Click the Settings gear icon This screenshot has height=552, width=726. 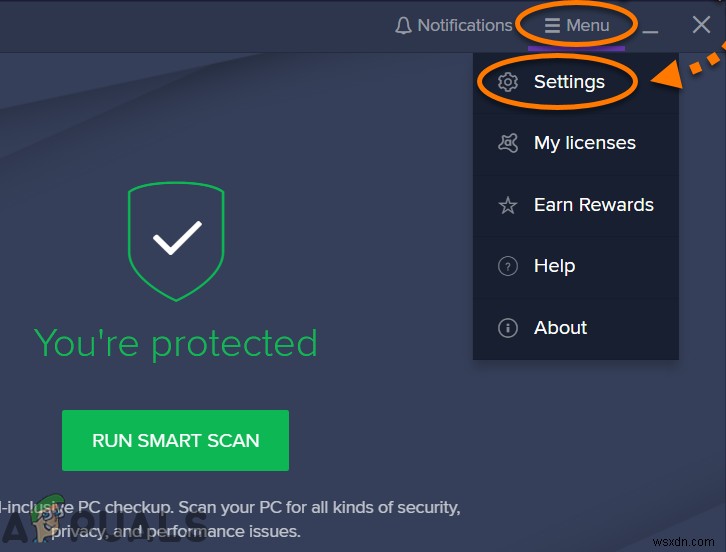[508, 82]
